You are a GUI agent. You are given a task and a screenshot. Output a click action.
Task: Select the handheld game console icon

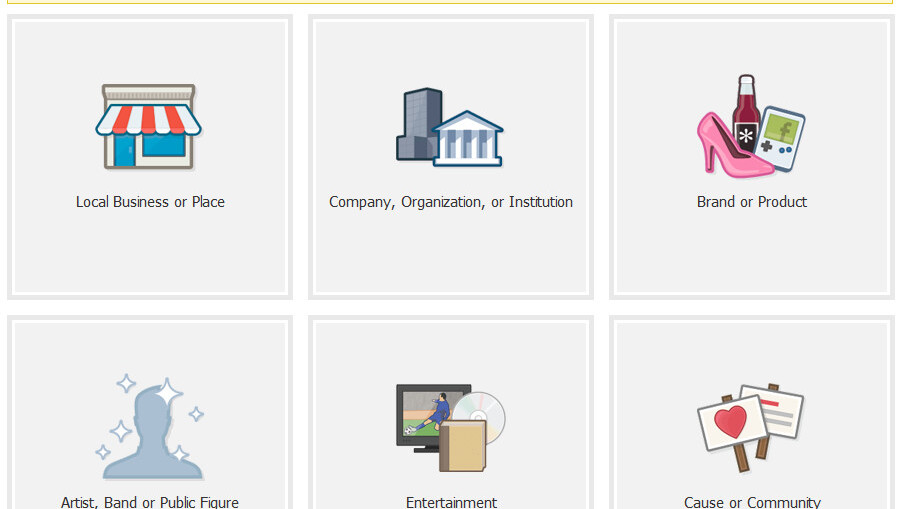pyautogui.click(x=782, y=138)
